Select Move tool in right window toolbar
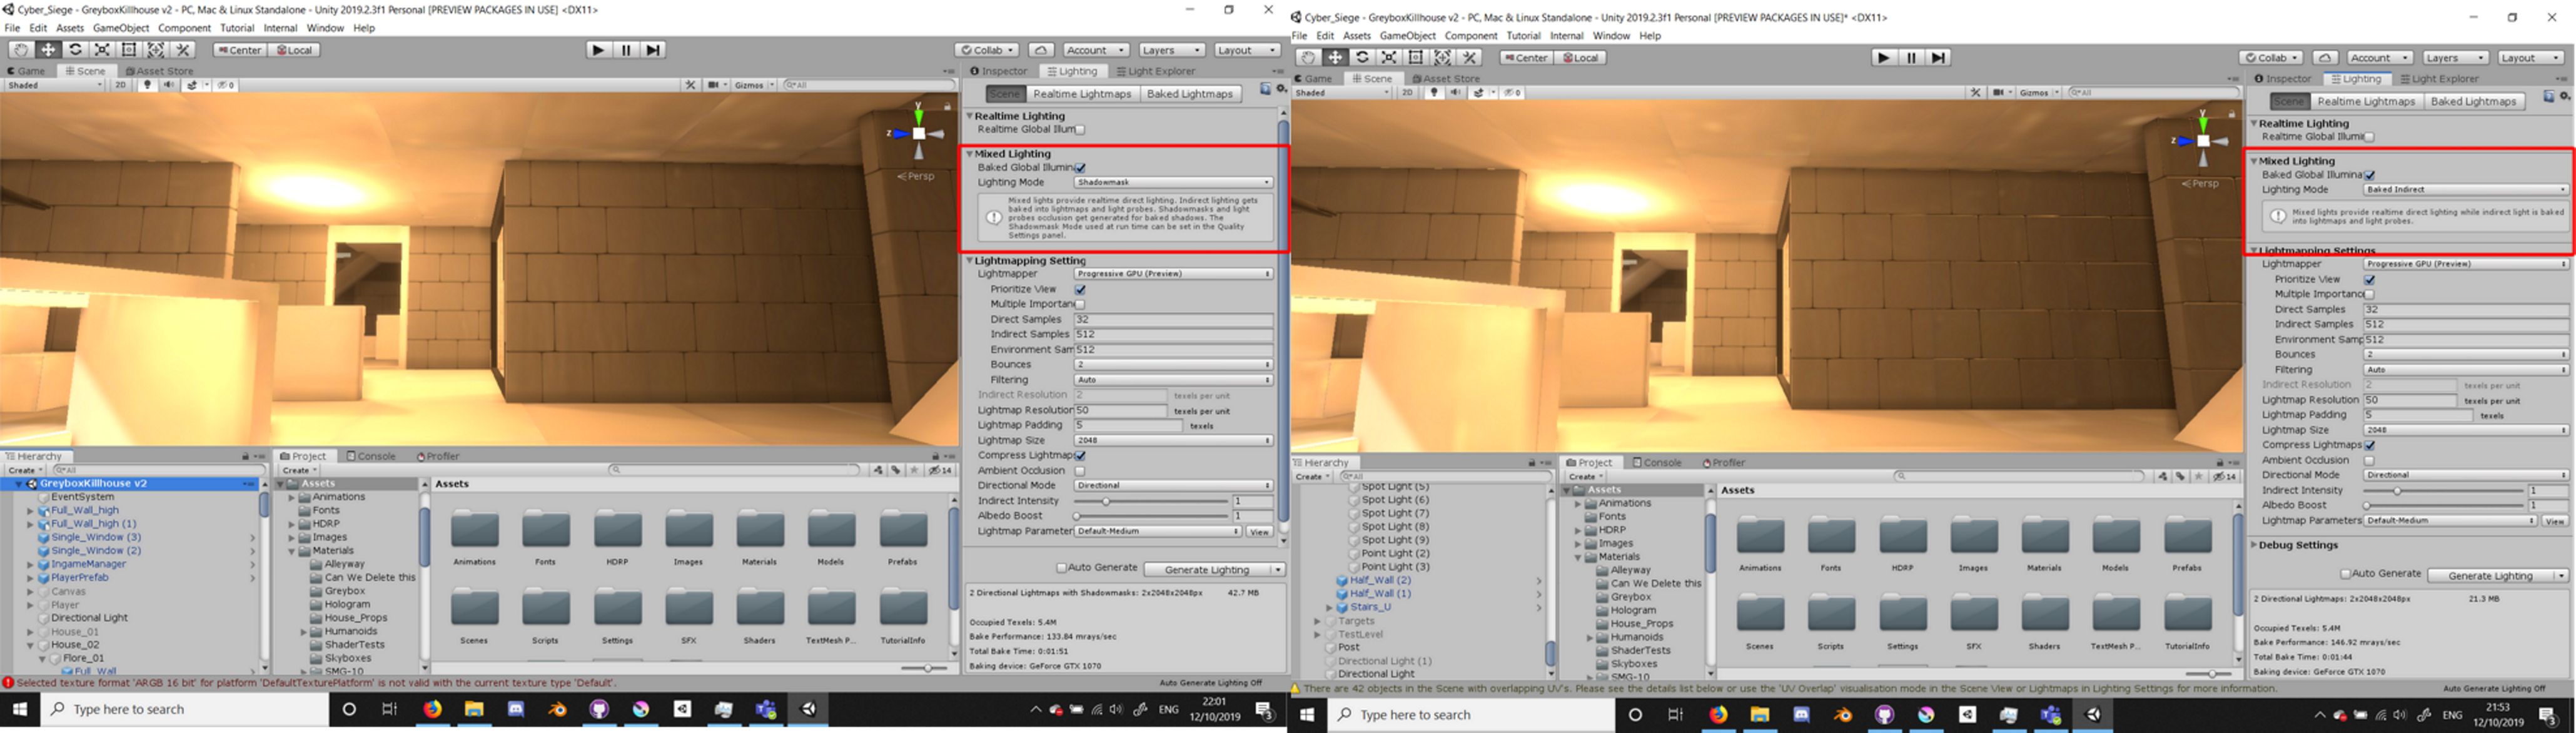2576x733 pixels. tap(1335, 58)
